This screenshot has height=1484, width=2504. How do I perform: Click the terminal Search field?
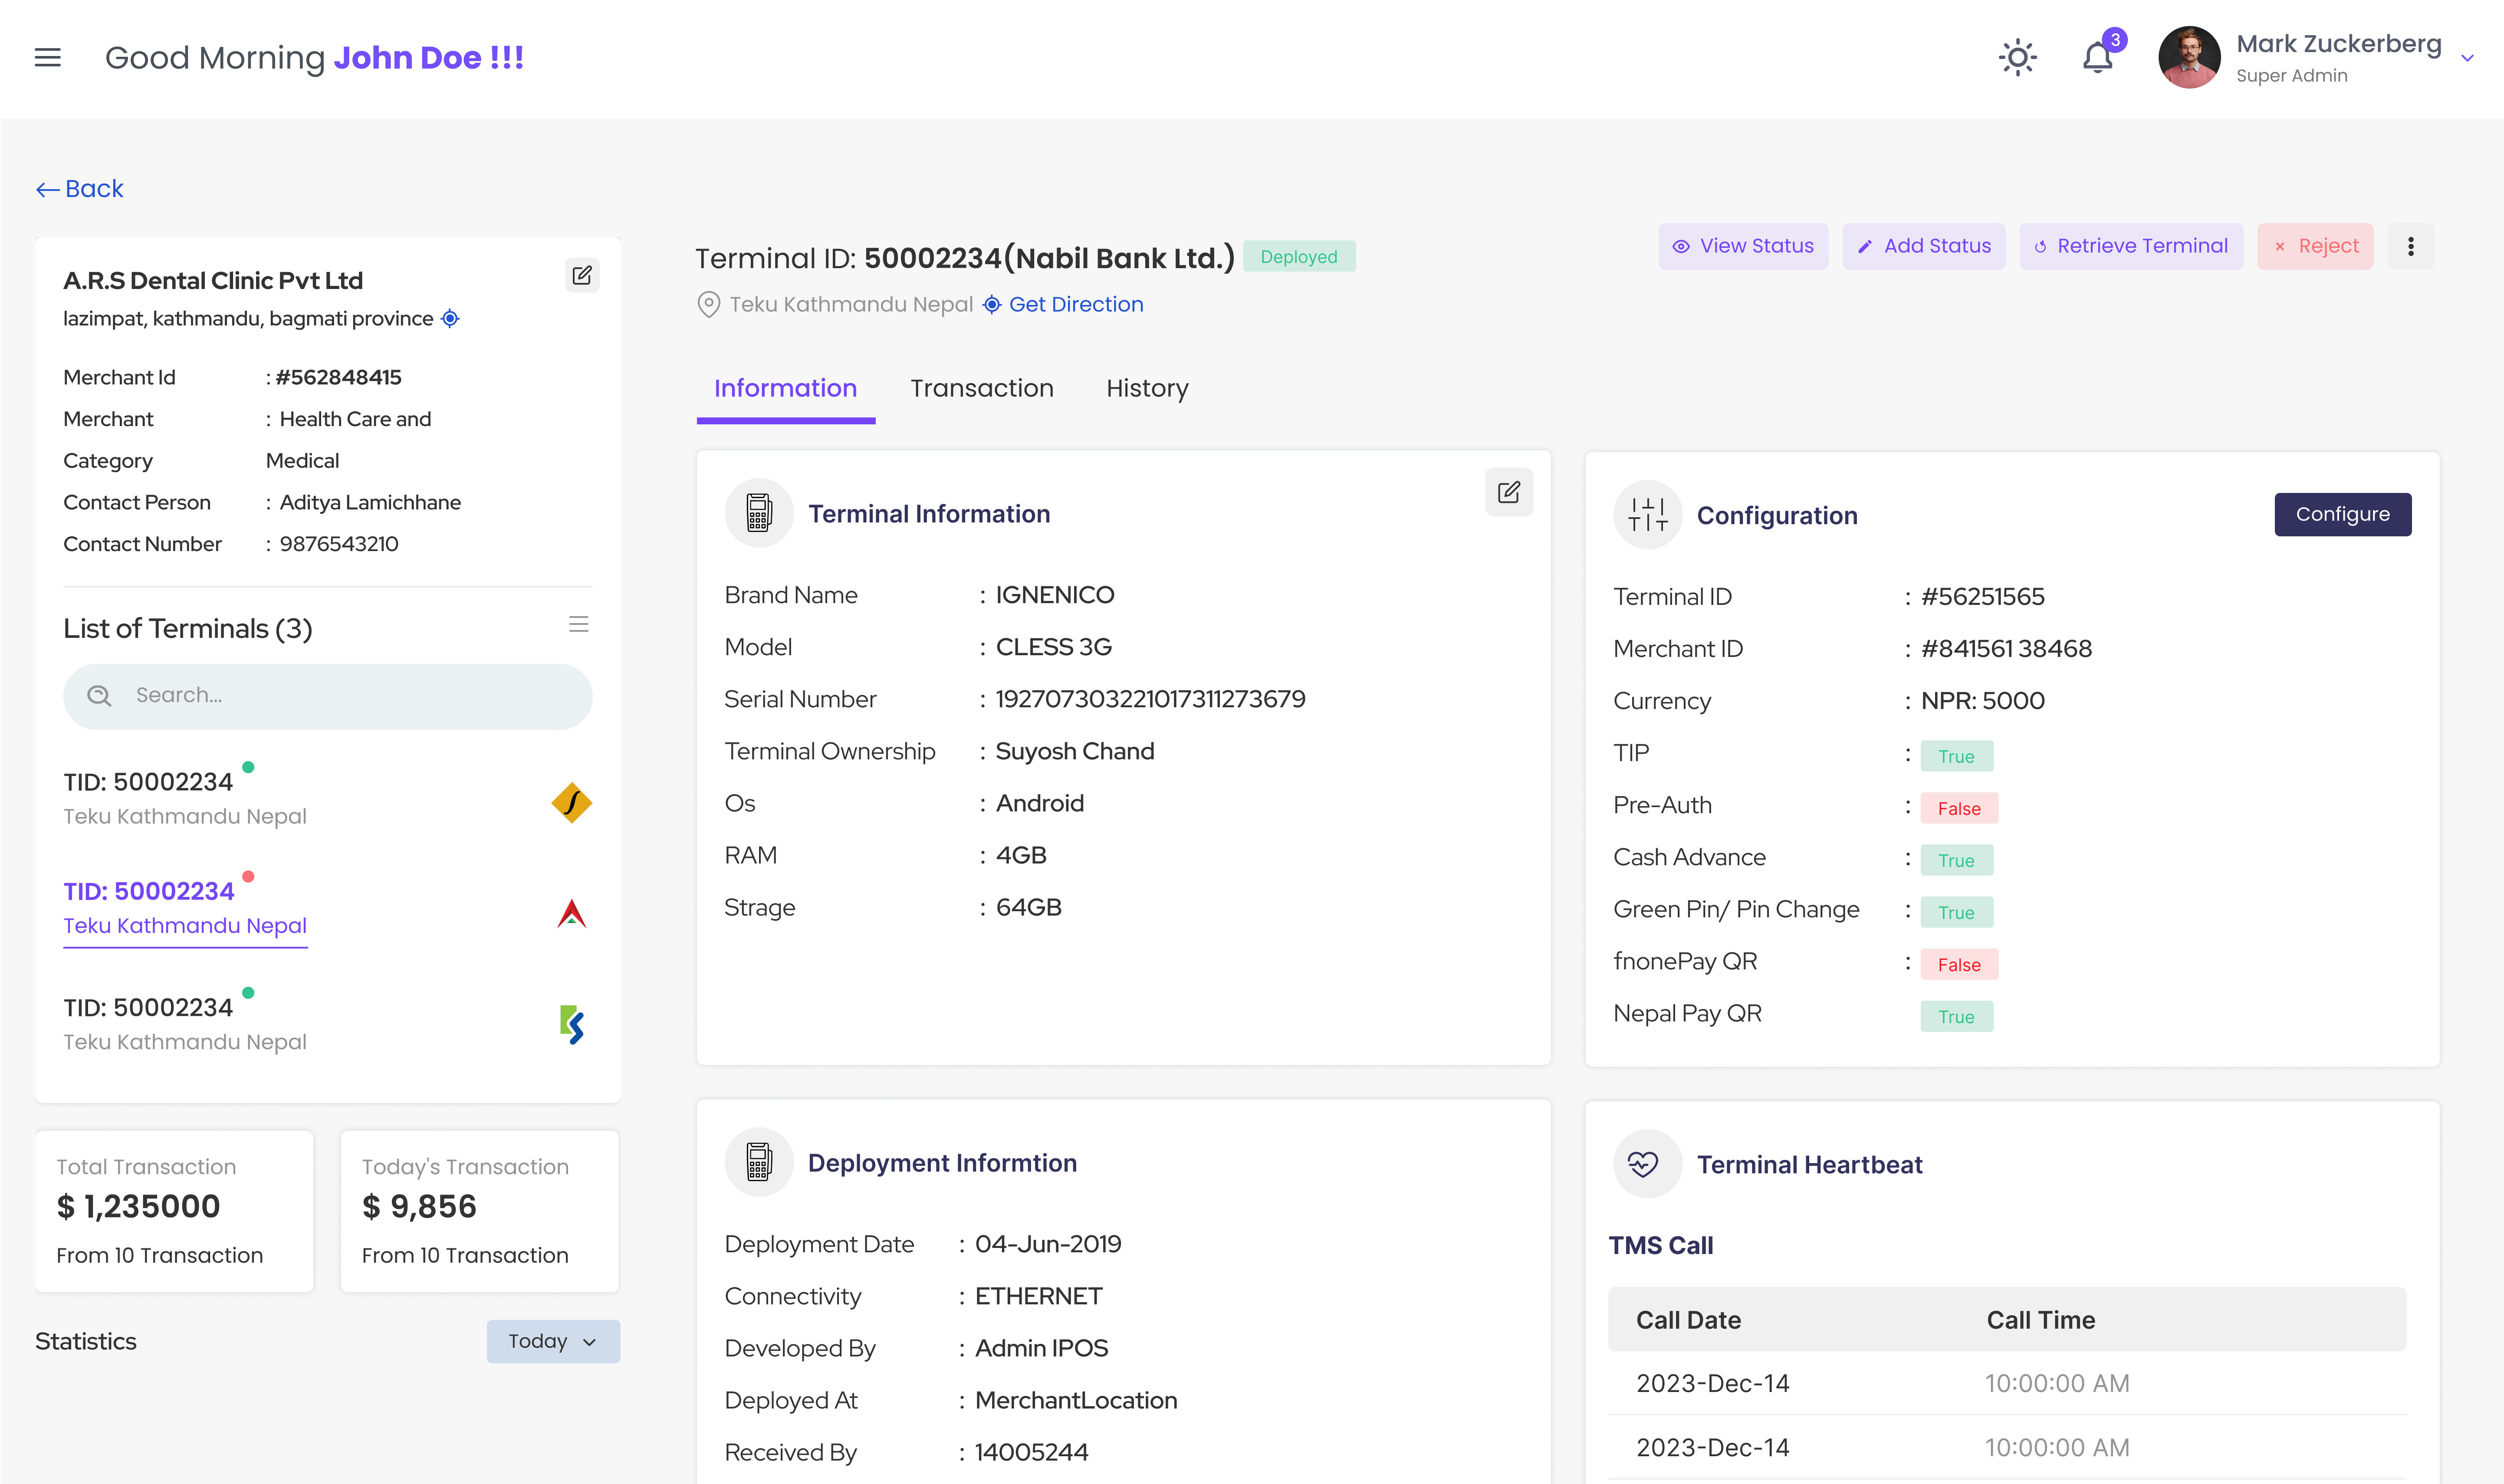click(327, 696)
